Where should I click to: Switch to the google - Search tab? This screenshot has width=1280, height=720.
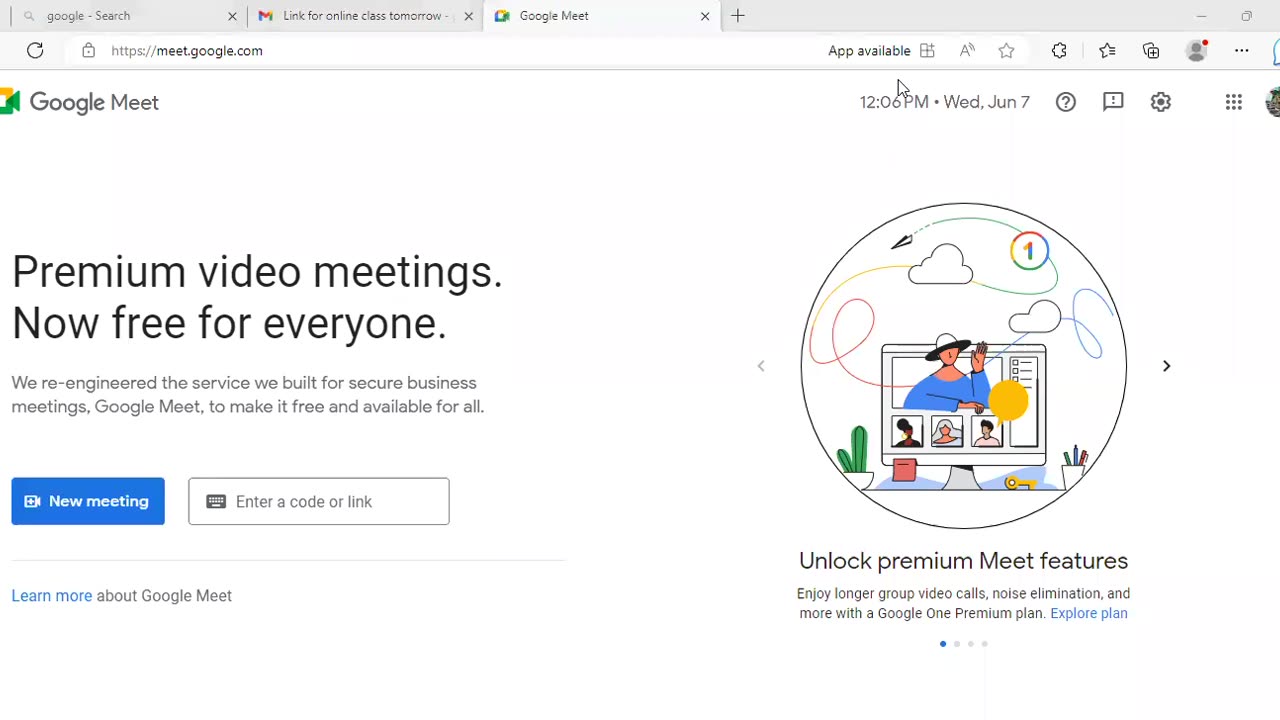127,16
